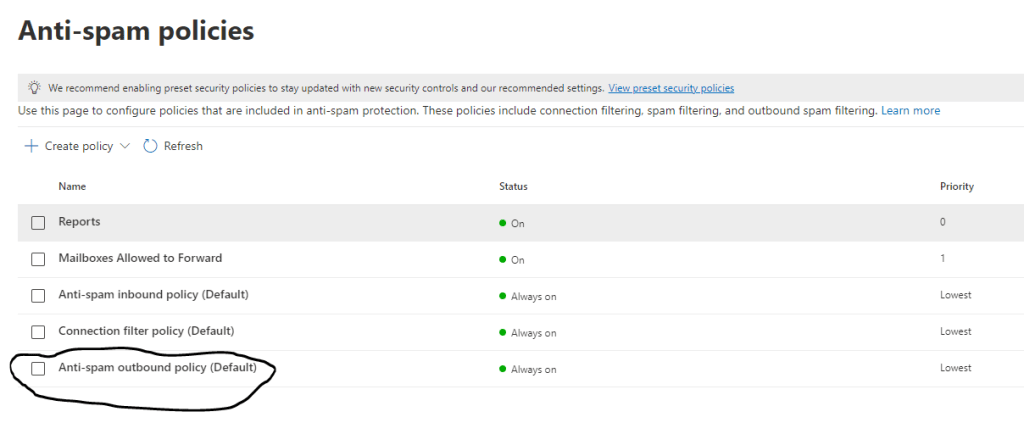
Task: Tick the Connection filter policy checkbox
Action: point(38,333)
